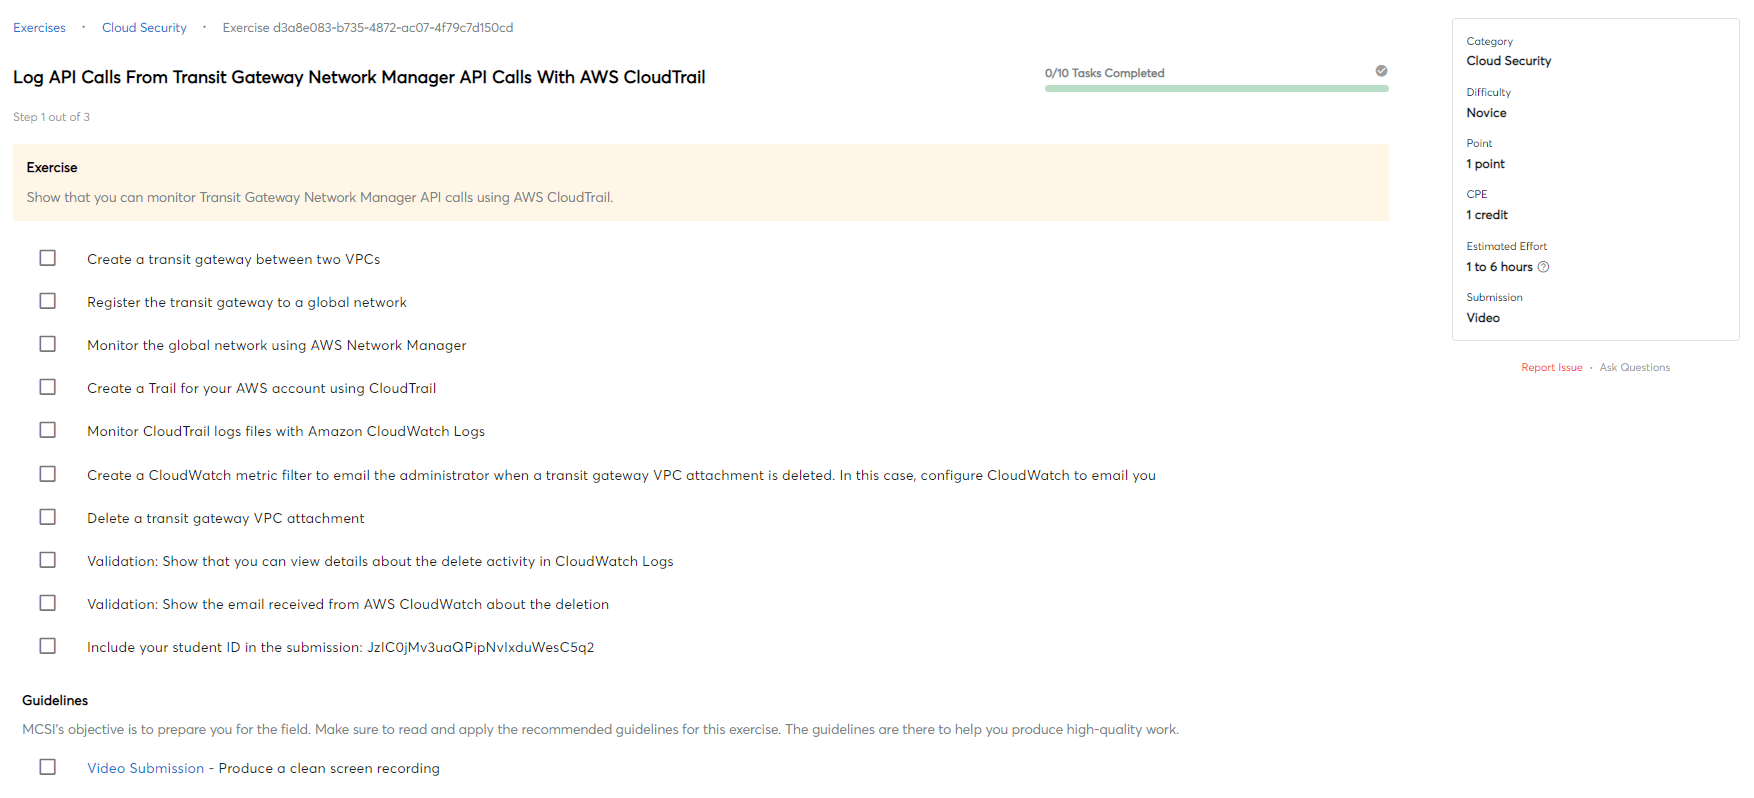Open Cloud Security breadcrumb link
1754x798 pixels.
(144, 28)
